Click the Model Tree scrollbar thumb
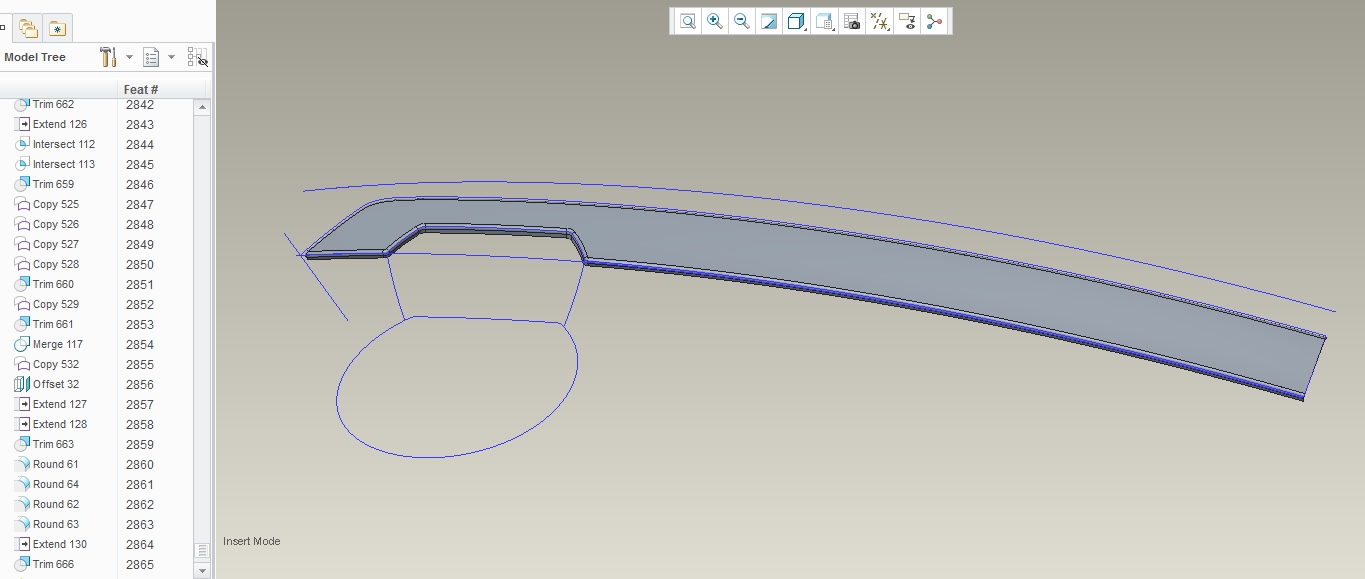The image size is (1365, 579). click(202, 551)
